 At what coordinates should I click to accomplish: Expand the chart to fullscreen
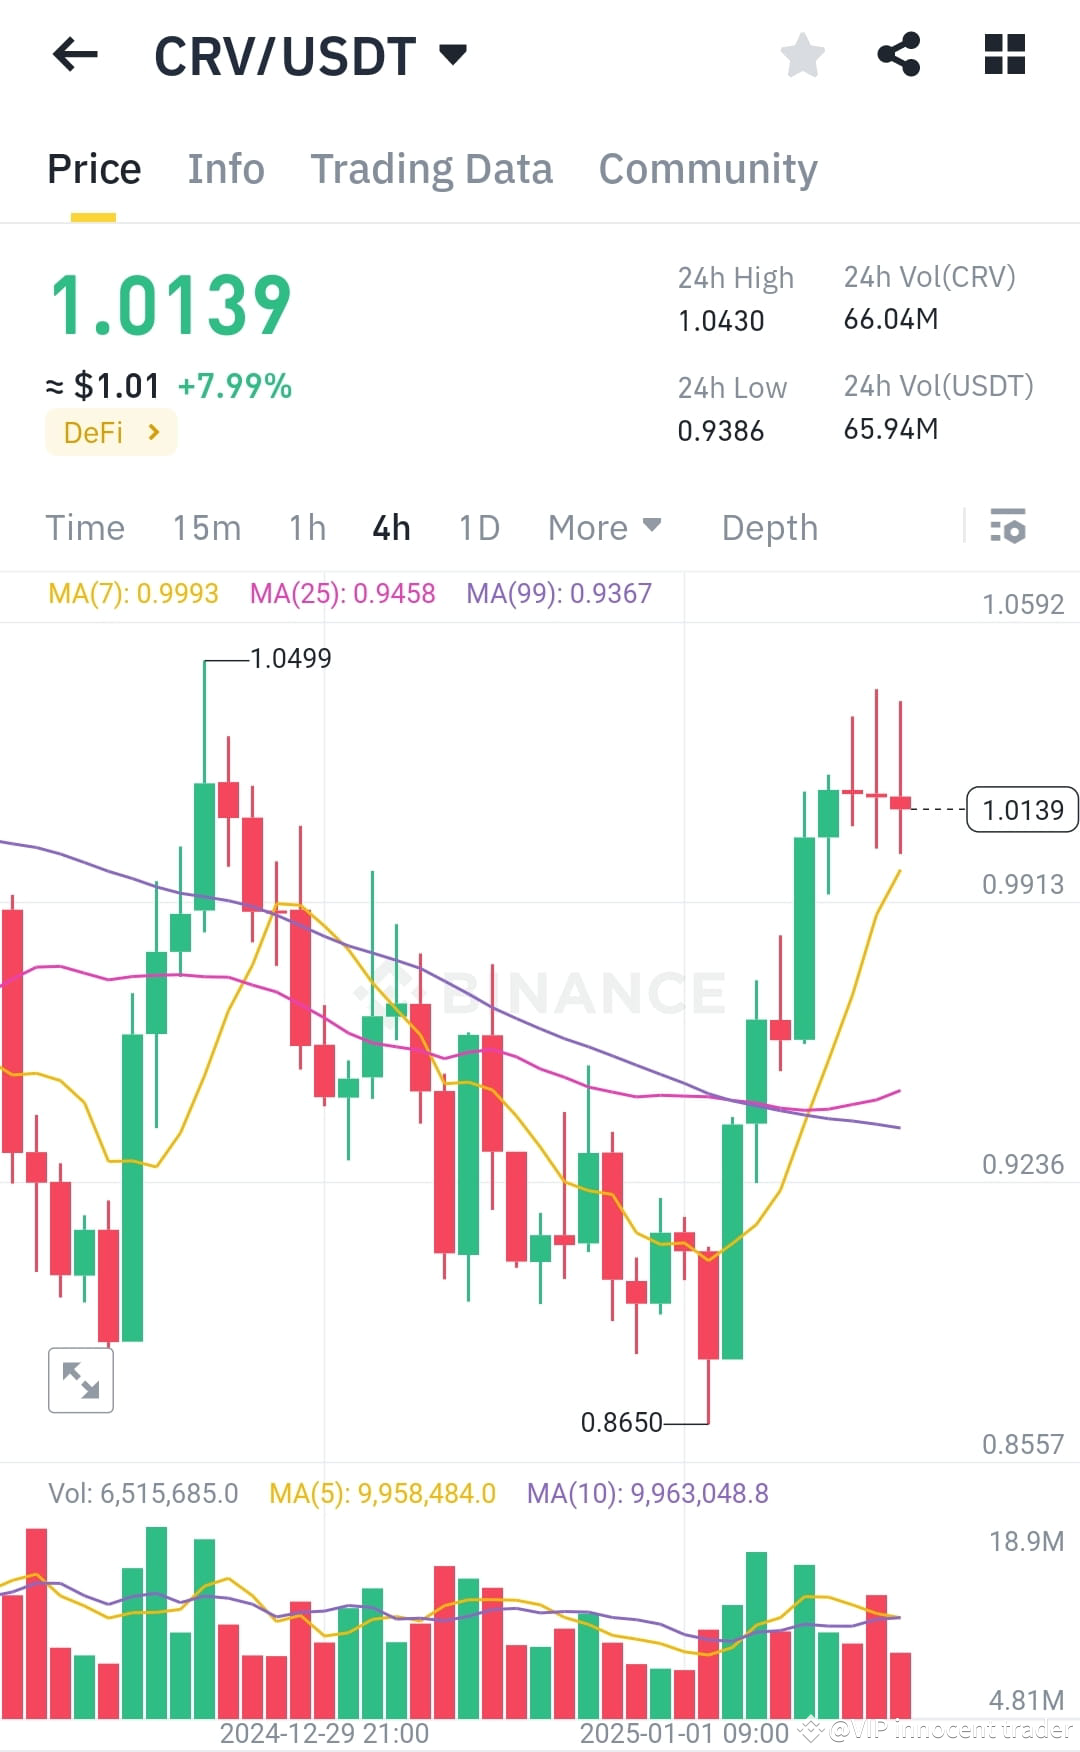click(x=80, y=1380)
